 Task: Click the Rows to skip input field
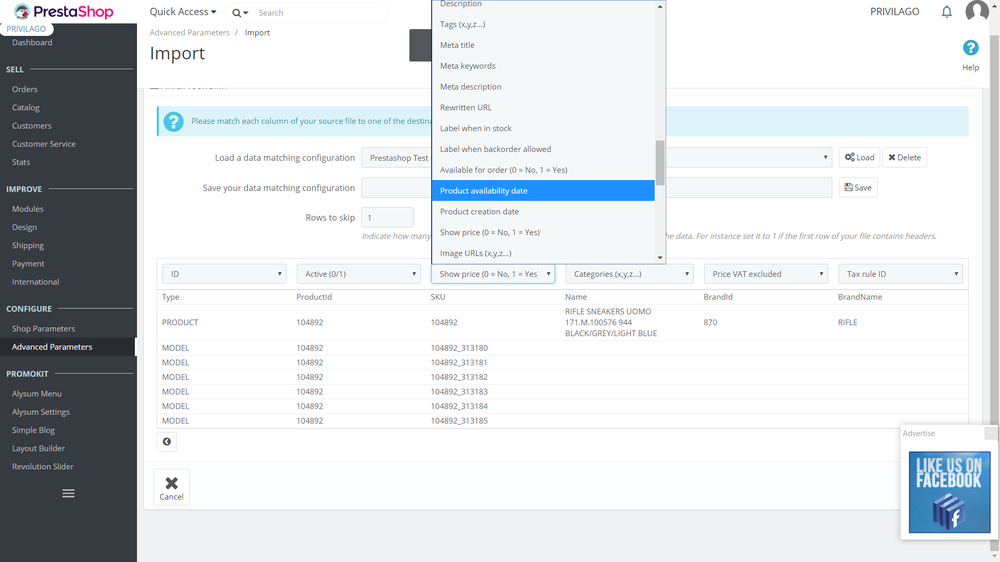pos(387,218)
